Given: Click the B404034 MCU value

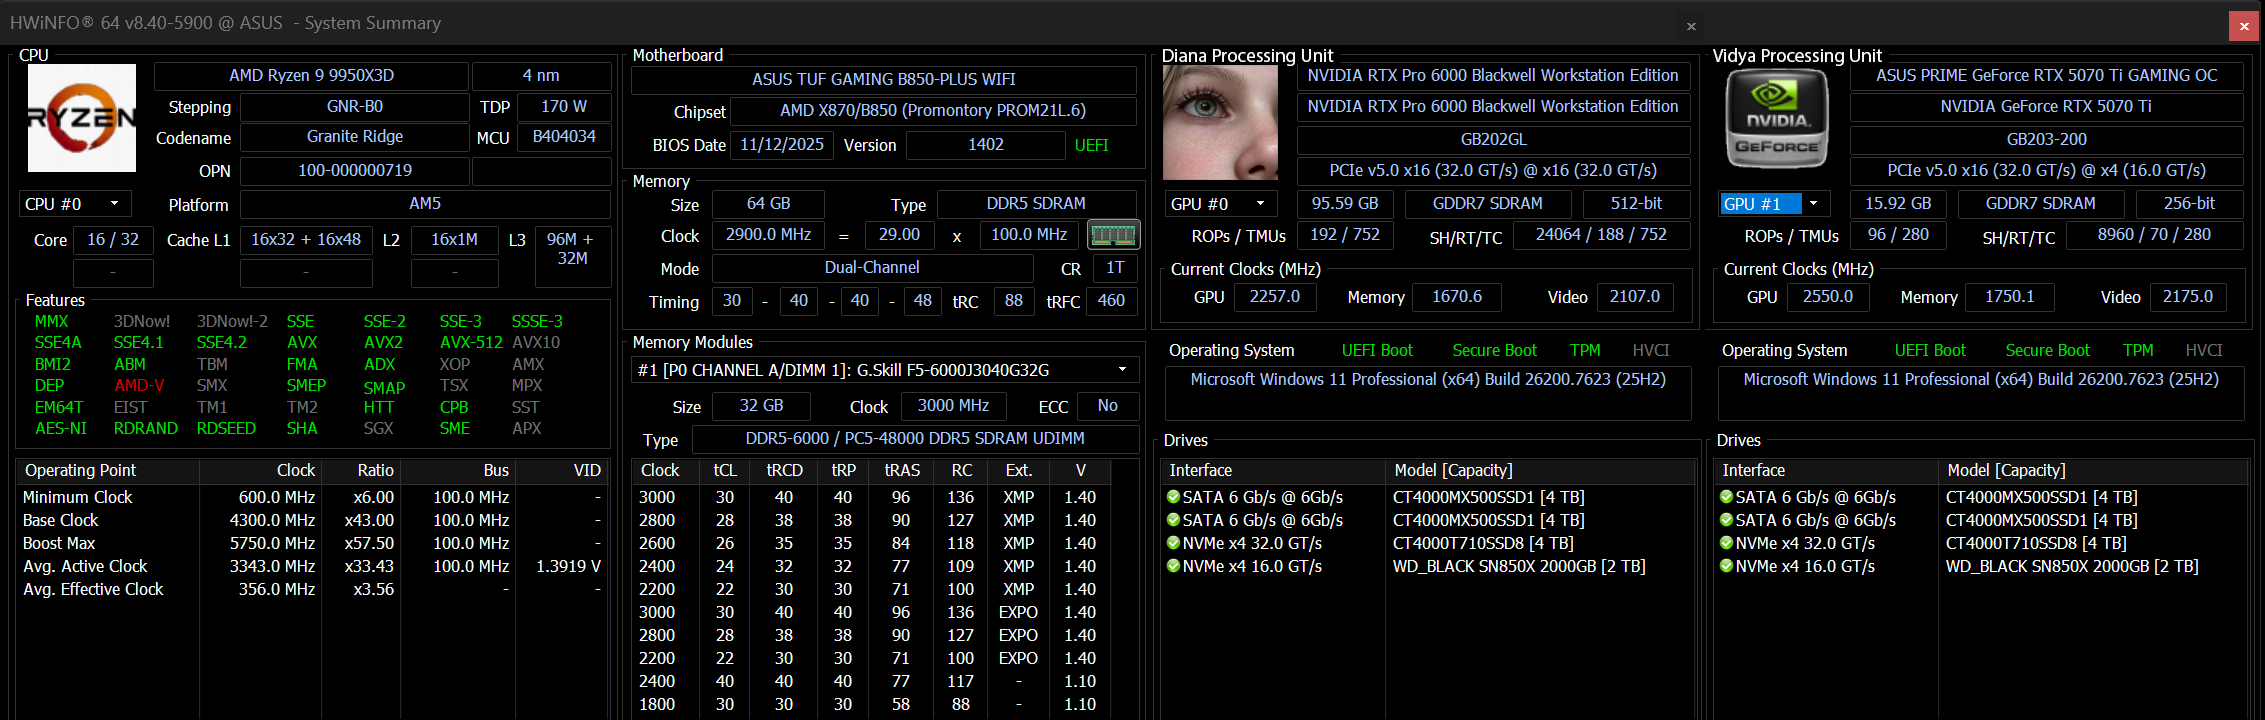Looking at the screenshot, I should (564, 137).
